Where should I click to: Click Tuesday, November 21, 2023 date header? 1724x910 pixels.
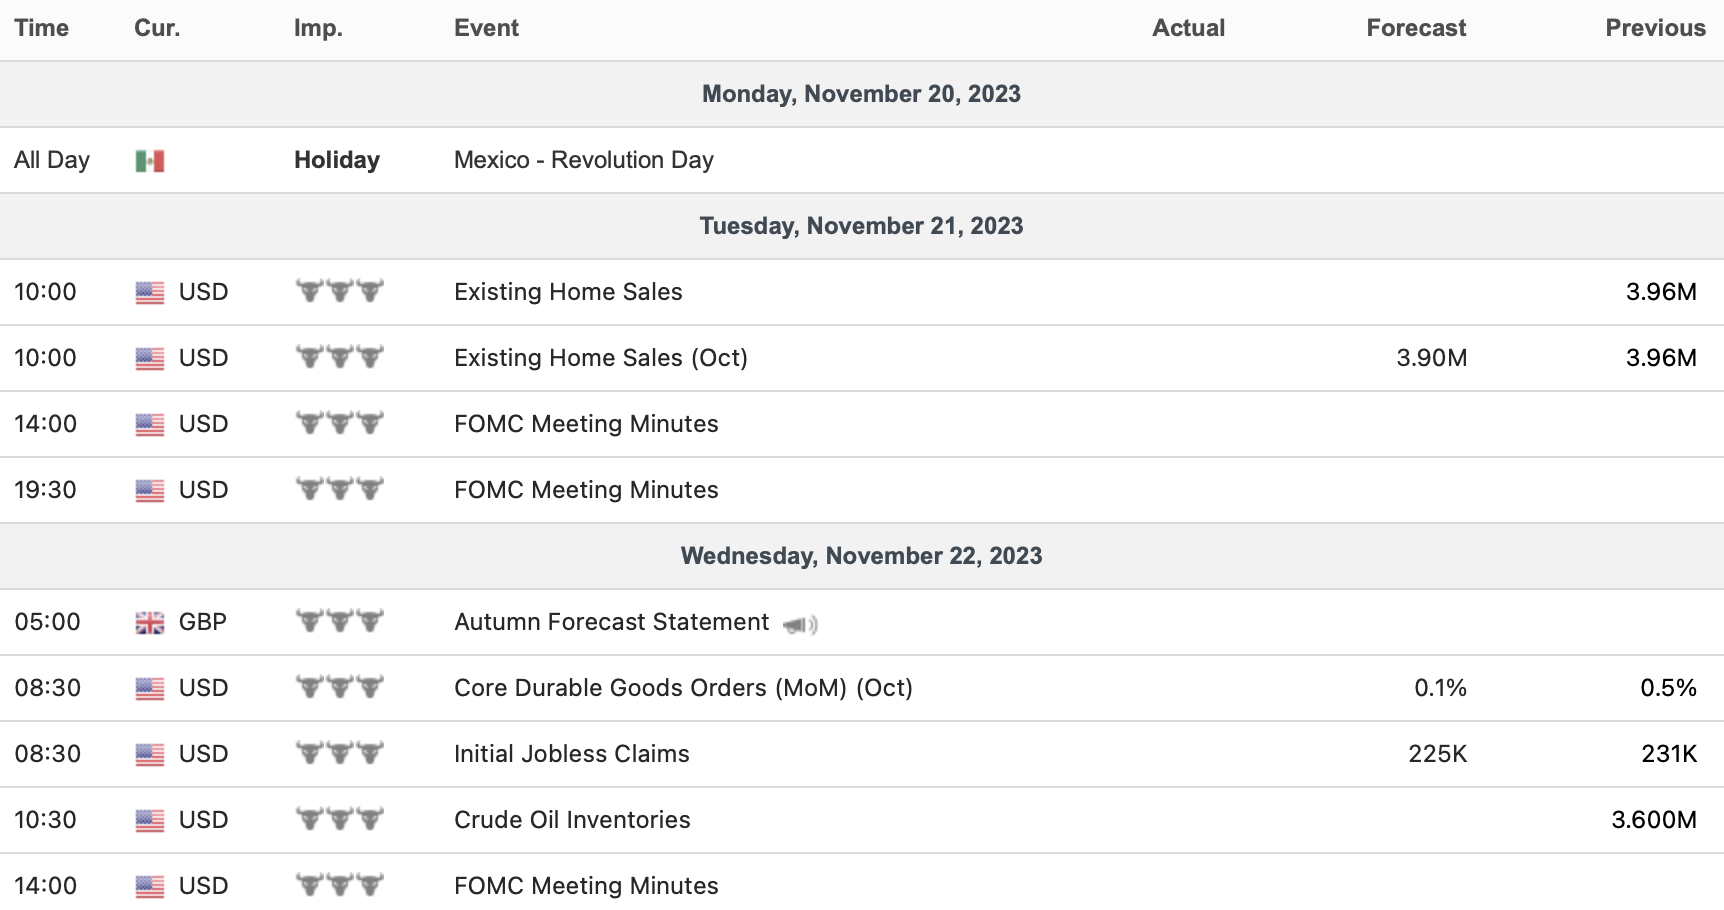[x=861, y=226]
